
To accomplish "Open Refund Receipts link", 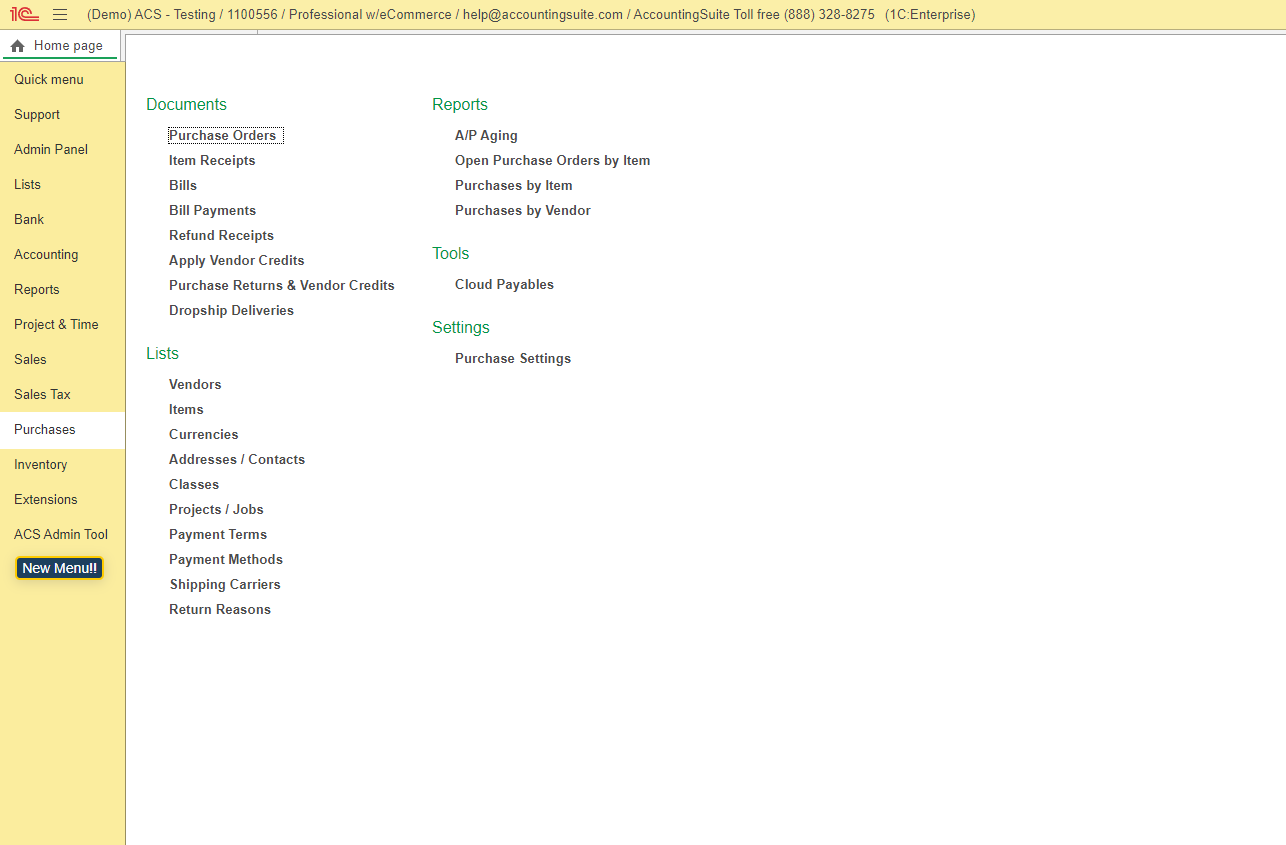I will (221, 236).
